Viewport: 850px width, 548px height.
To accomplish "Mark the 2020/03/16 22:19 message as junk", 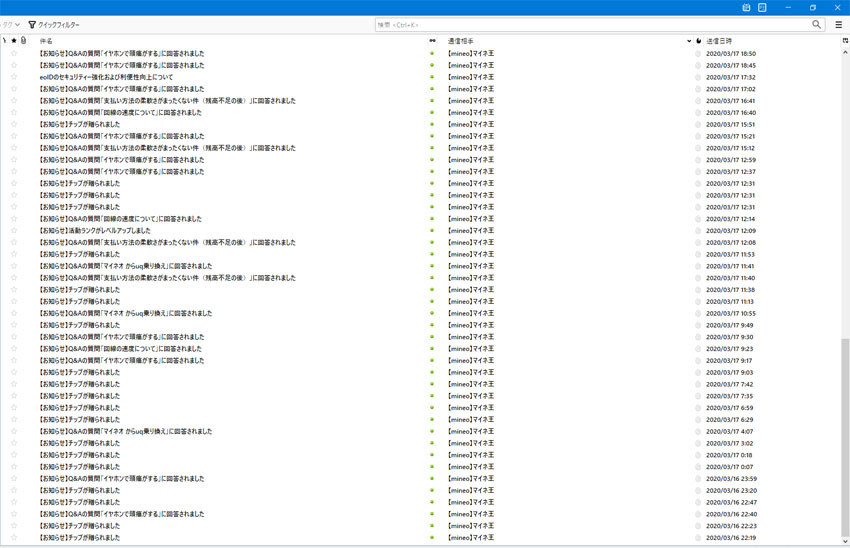I will (698, 538).
